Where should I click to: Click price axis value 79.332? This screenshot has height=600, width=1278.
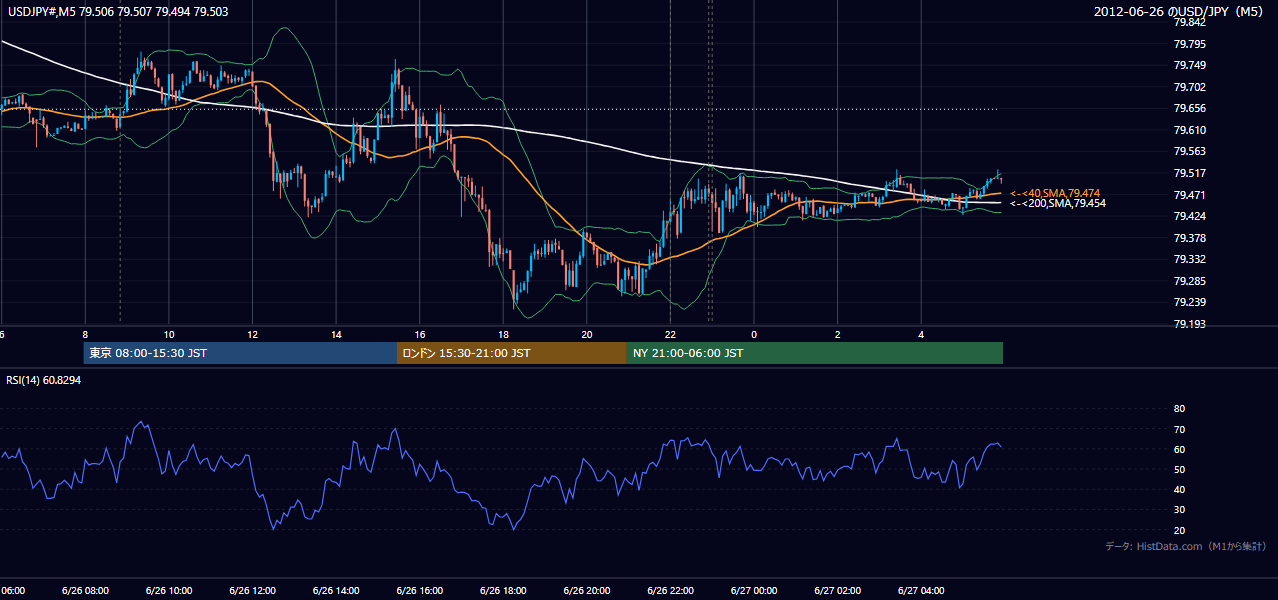point(1189,259)
